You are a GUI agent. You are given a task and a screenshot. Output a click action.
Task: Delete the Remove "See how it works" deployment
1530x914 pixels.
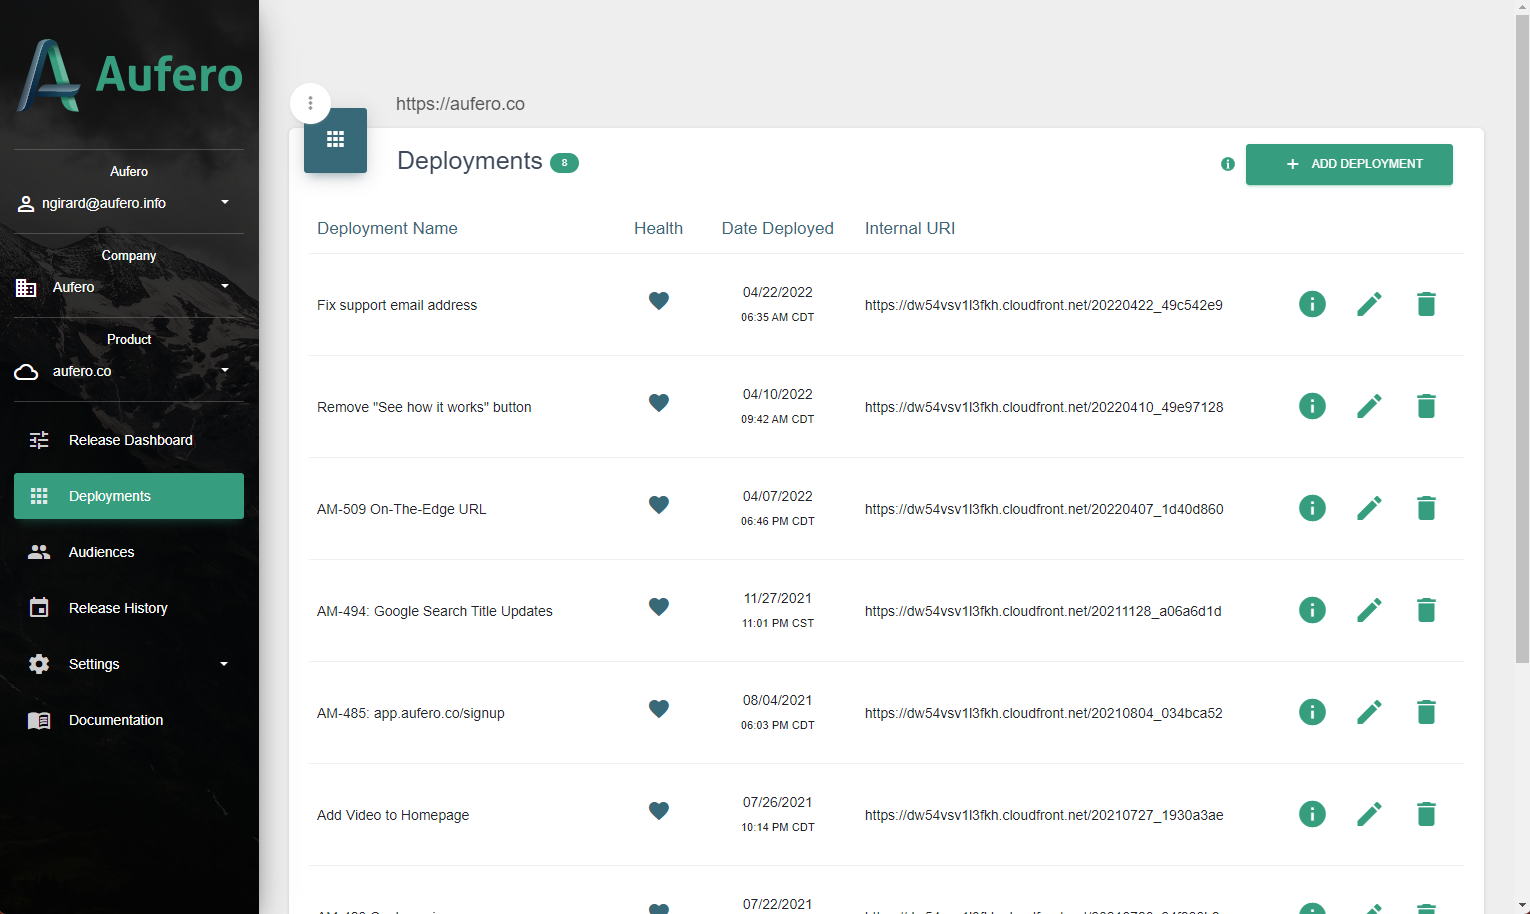click(1426, 406)
